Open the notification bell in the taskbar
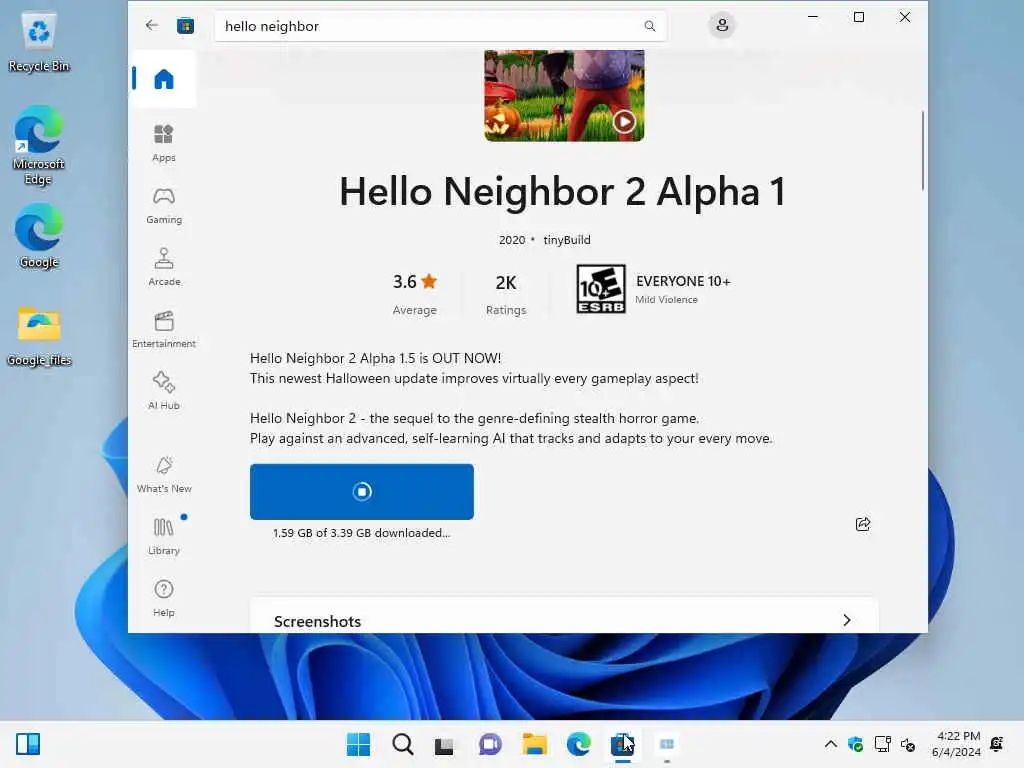Image resolution: width=1024 pixels, height=768 pixels. pyautogui.click(x=997, y=744)
